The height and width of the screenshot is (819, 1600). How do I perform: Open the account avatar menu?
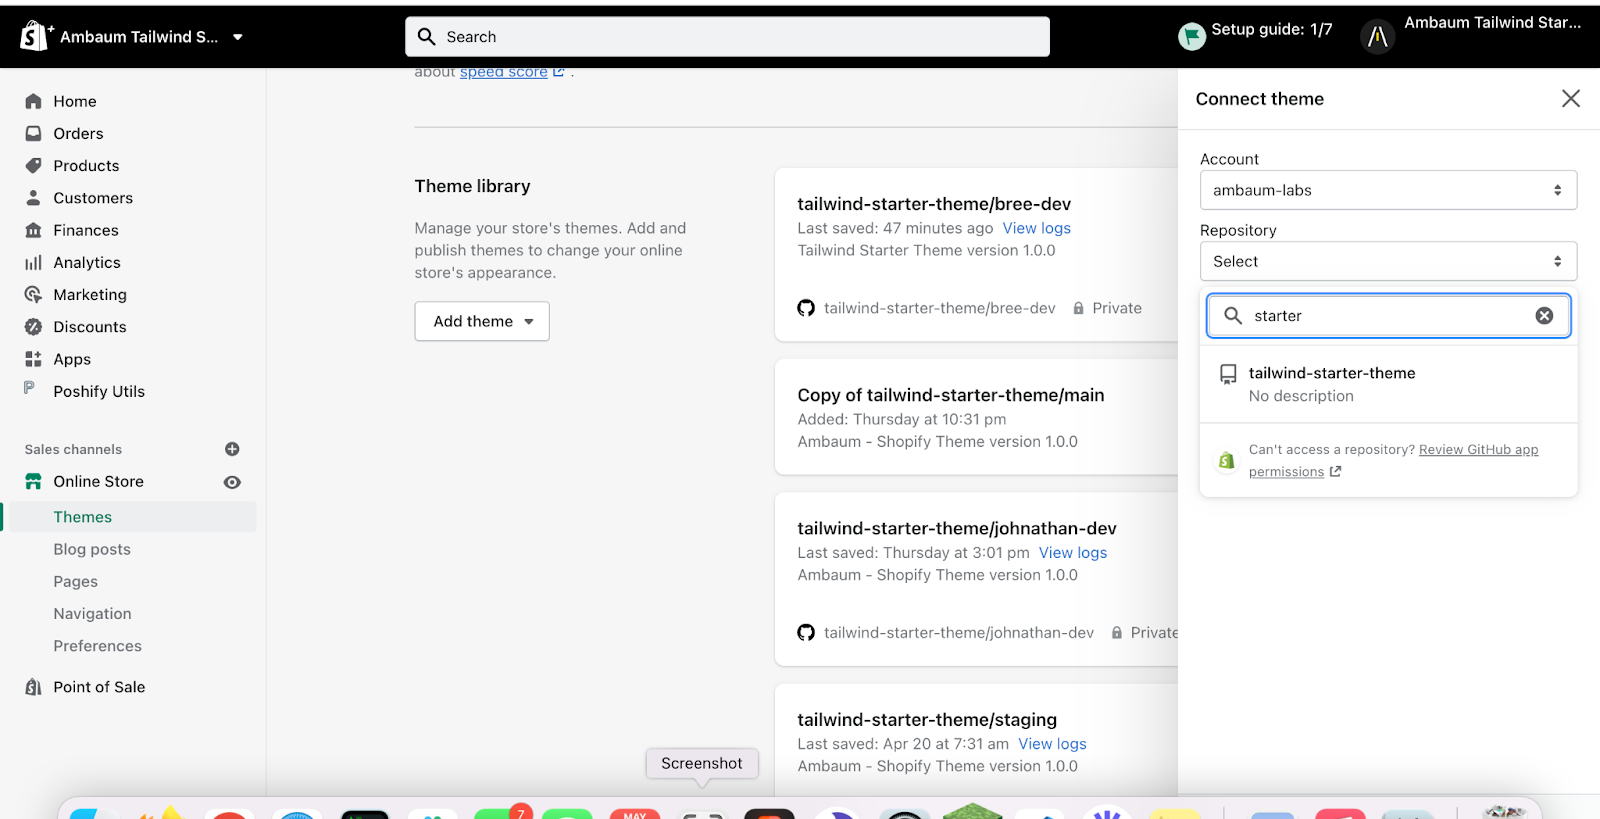pos(1377,37)
